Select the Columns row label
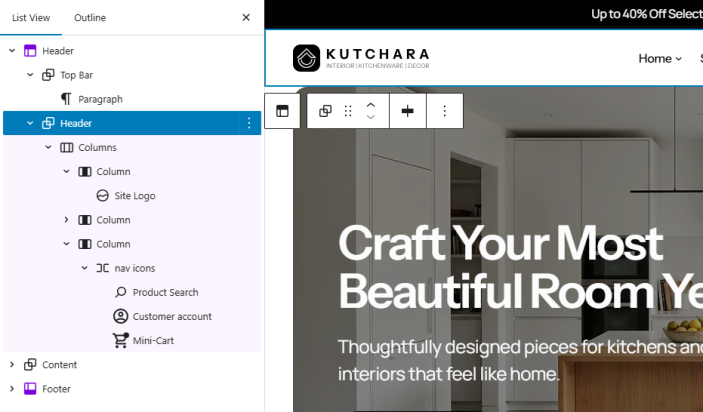 [97, 147]
